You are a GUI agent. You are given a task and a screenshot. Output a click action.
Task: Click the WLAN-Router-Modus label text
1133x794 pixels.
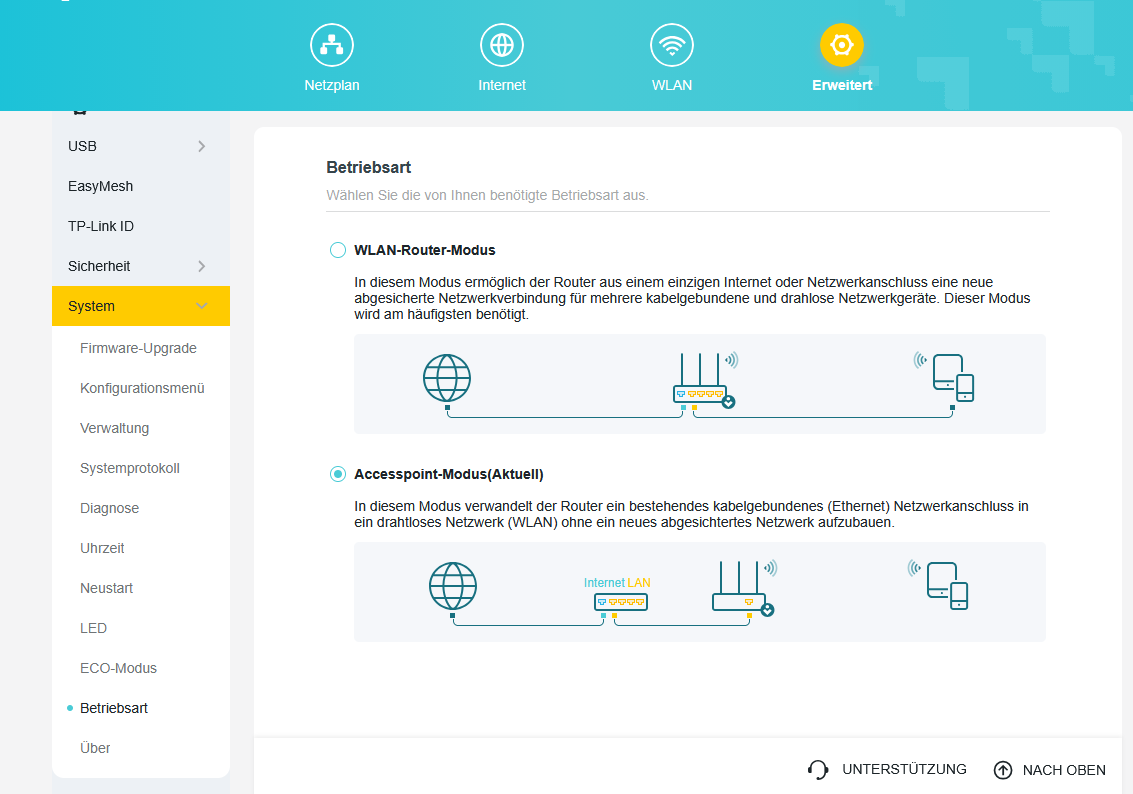[x=425, y=250]
